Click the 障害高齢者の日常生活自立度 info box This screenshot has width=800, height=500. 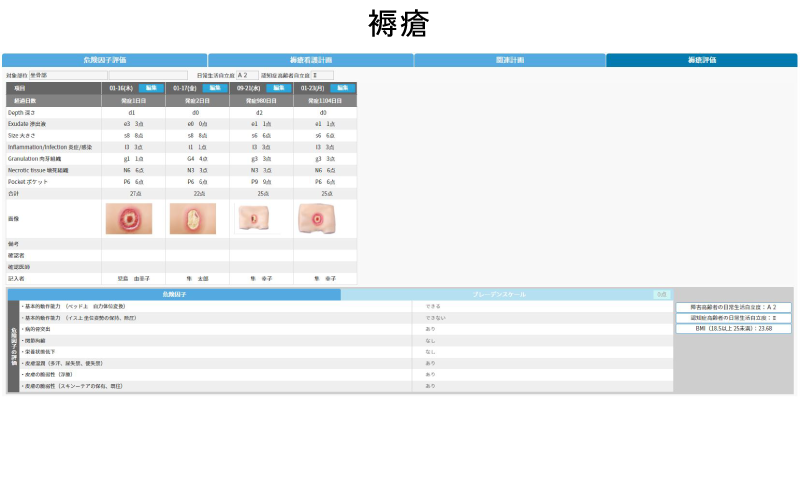pos(733,308)
